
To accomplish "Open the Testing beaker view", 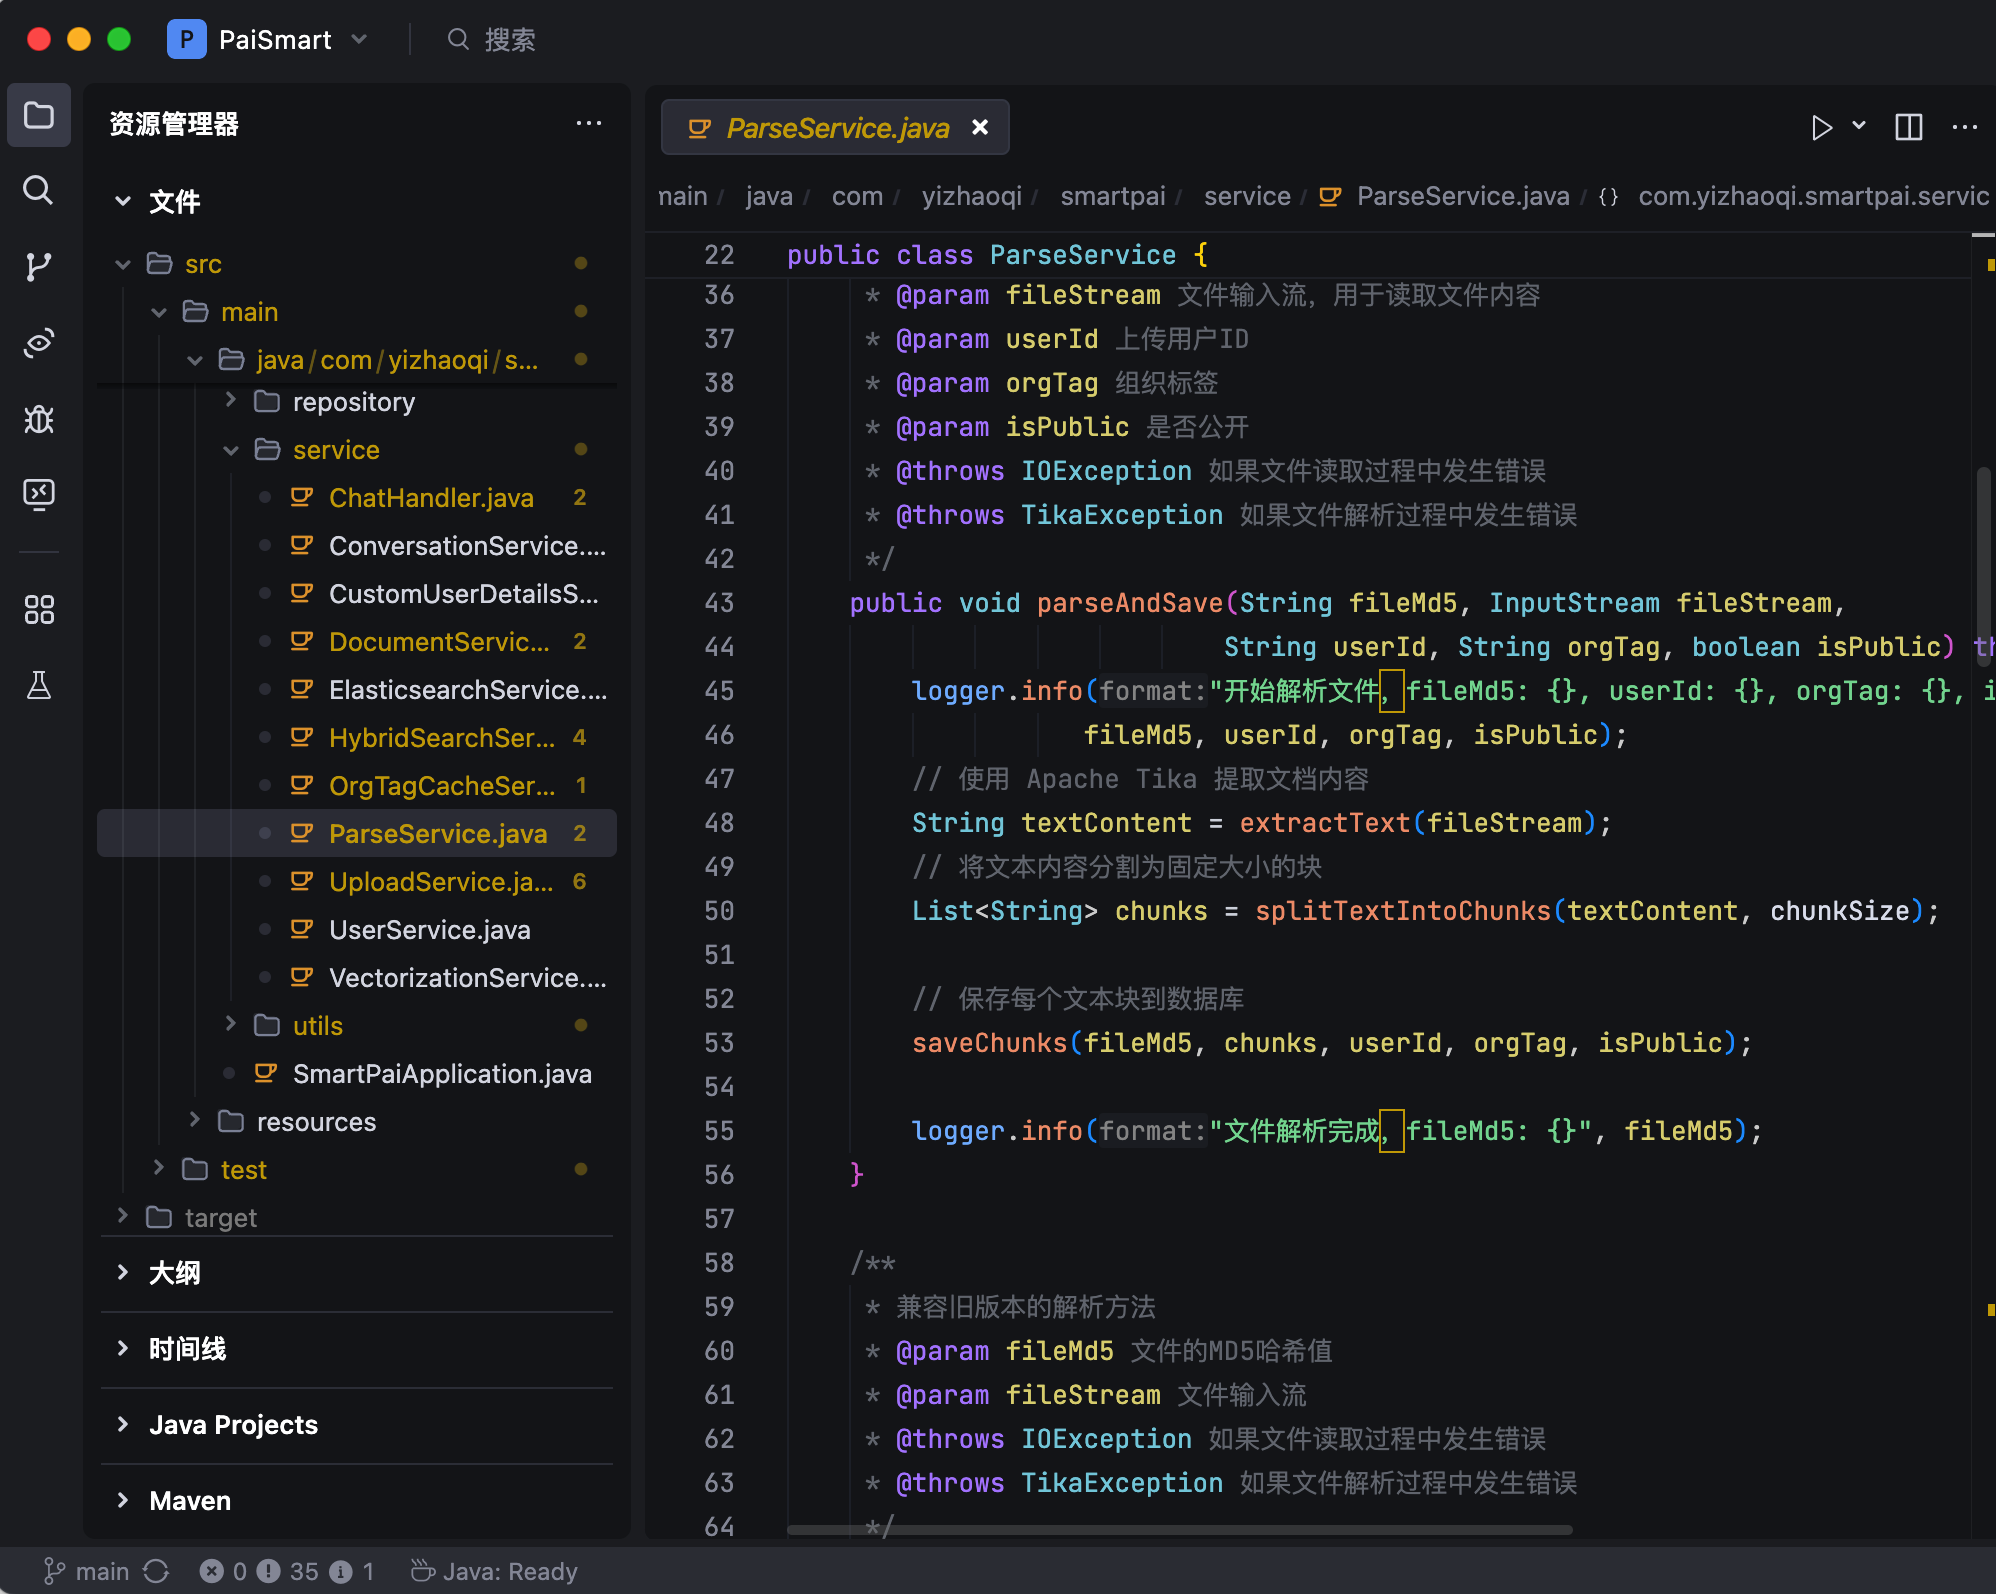I will 39,687.
